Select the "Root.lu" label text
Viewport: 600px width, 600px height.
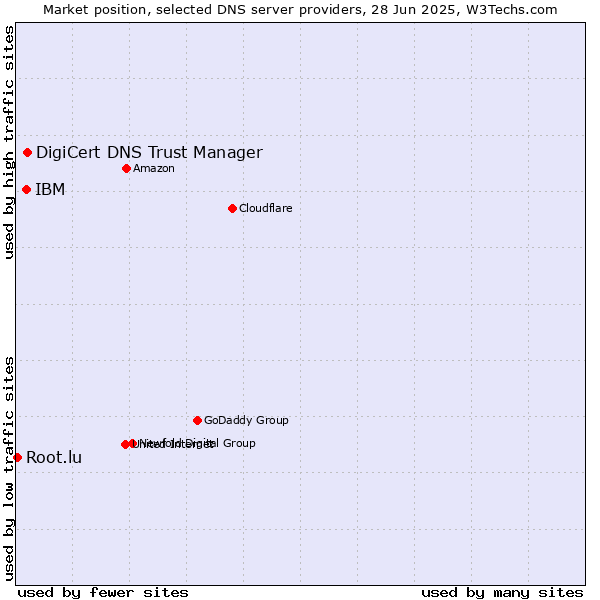click(54, 457)
